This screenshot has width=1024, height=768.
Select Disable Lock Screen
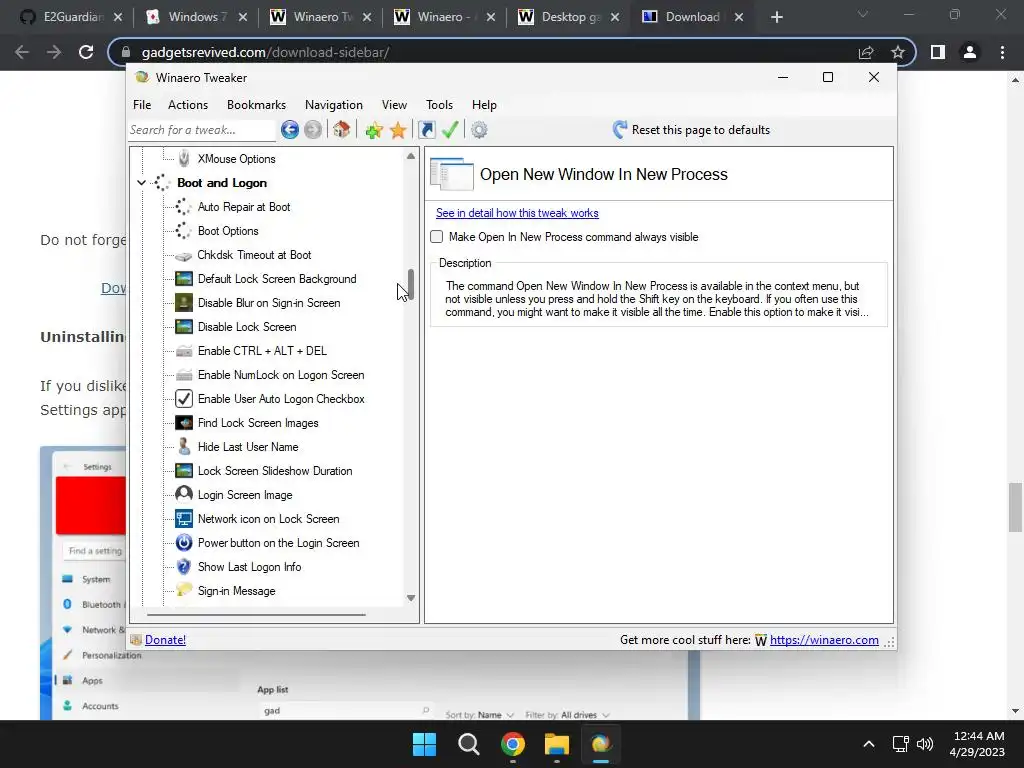pyautogui.click(x=247, y=327)
